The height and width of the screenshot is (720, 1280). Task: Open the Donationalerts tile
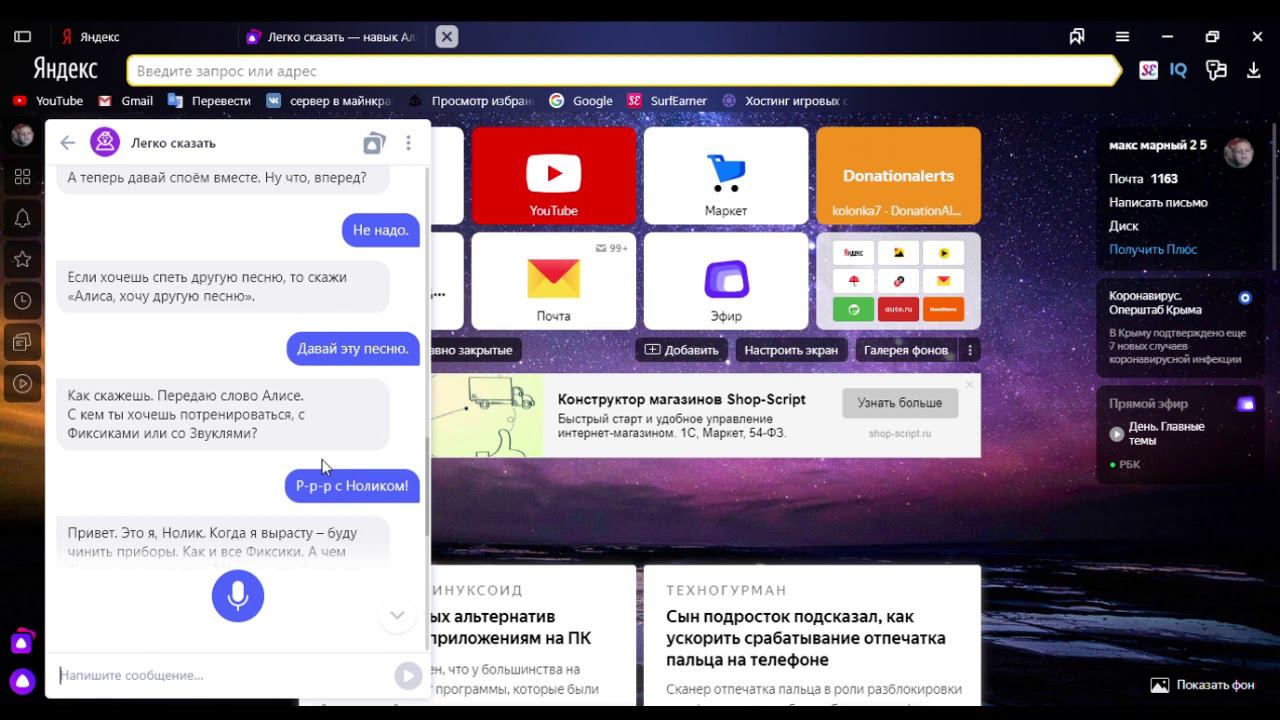point(898,175)
